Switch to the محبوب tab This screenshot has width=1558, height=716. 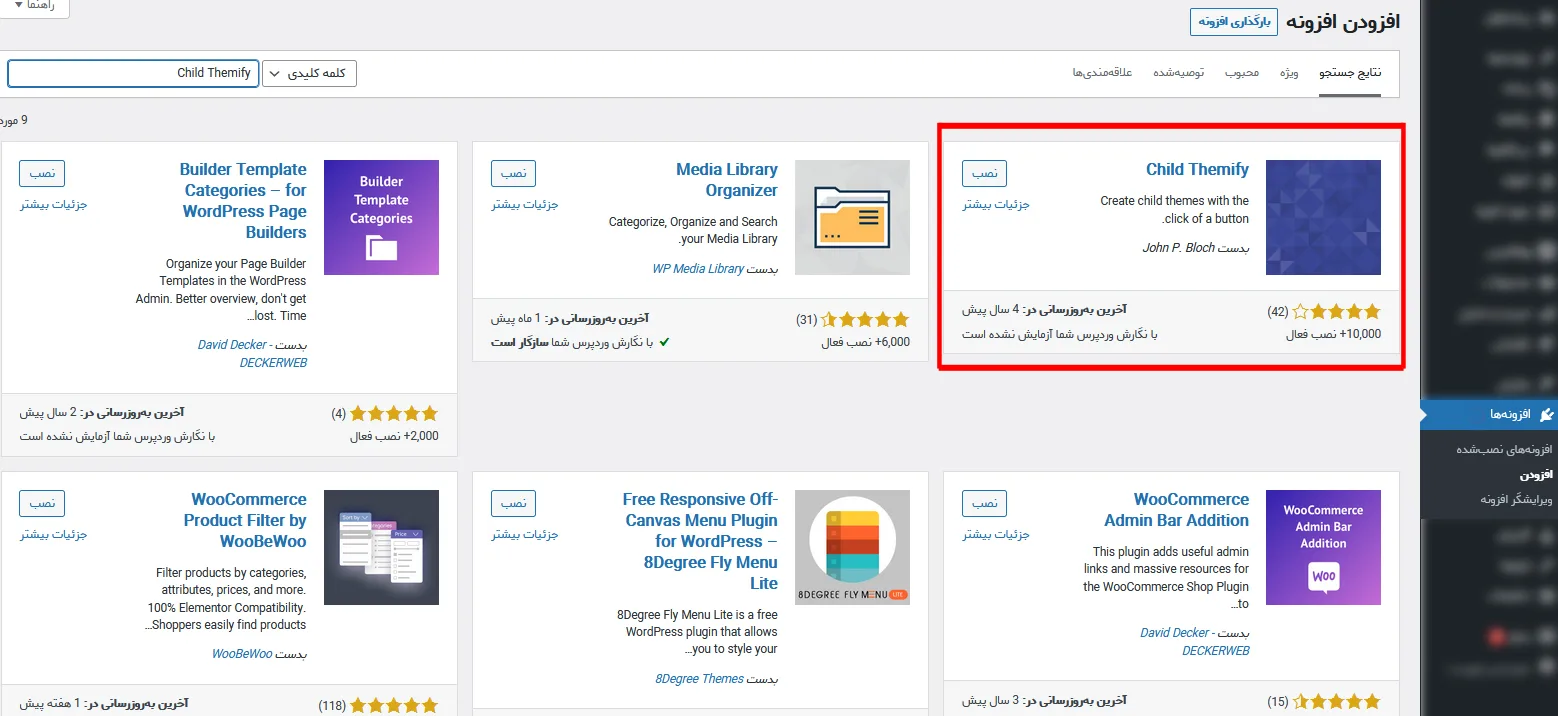[1242, 73]
